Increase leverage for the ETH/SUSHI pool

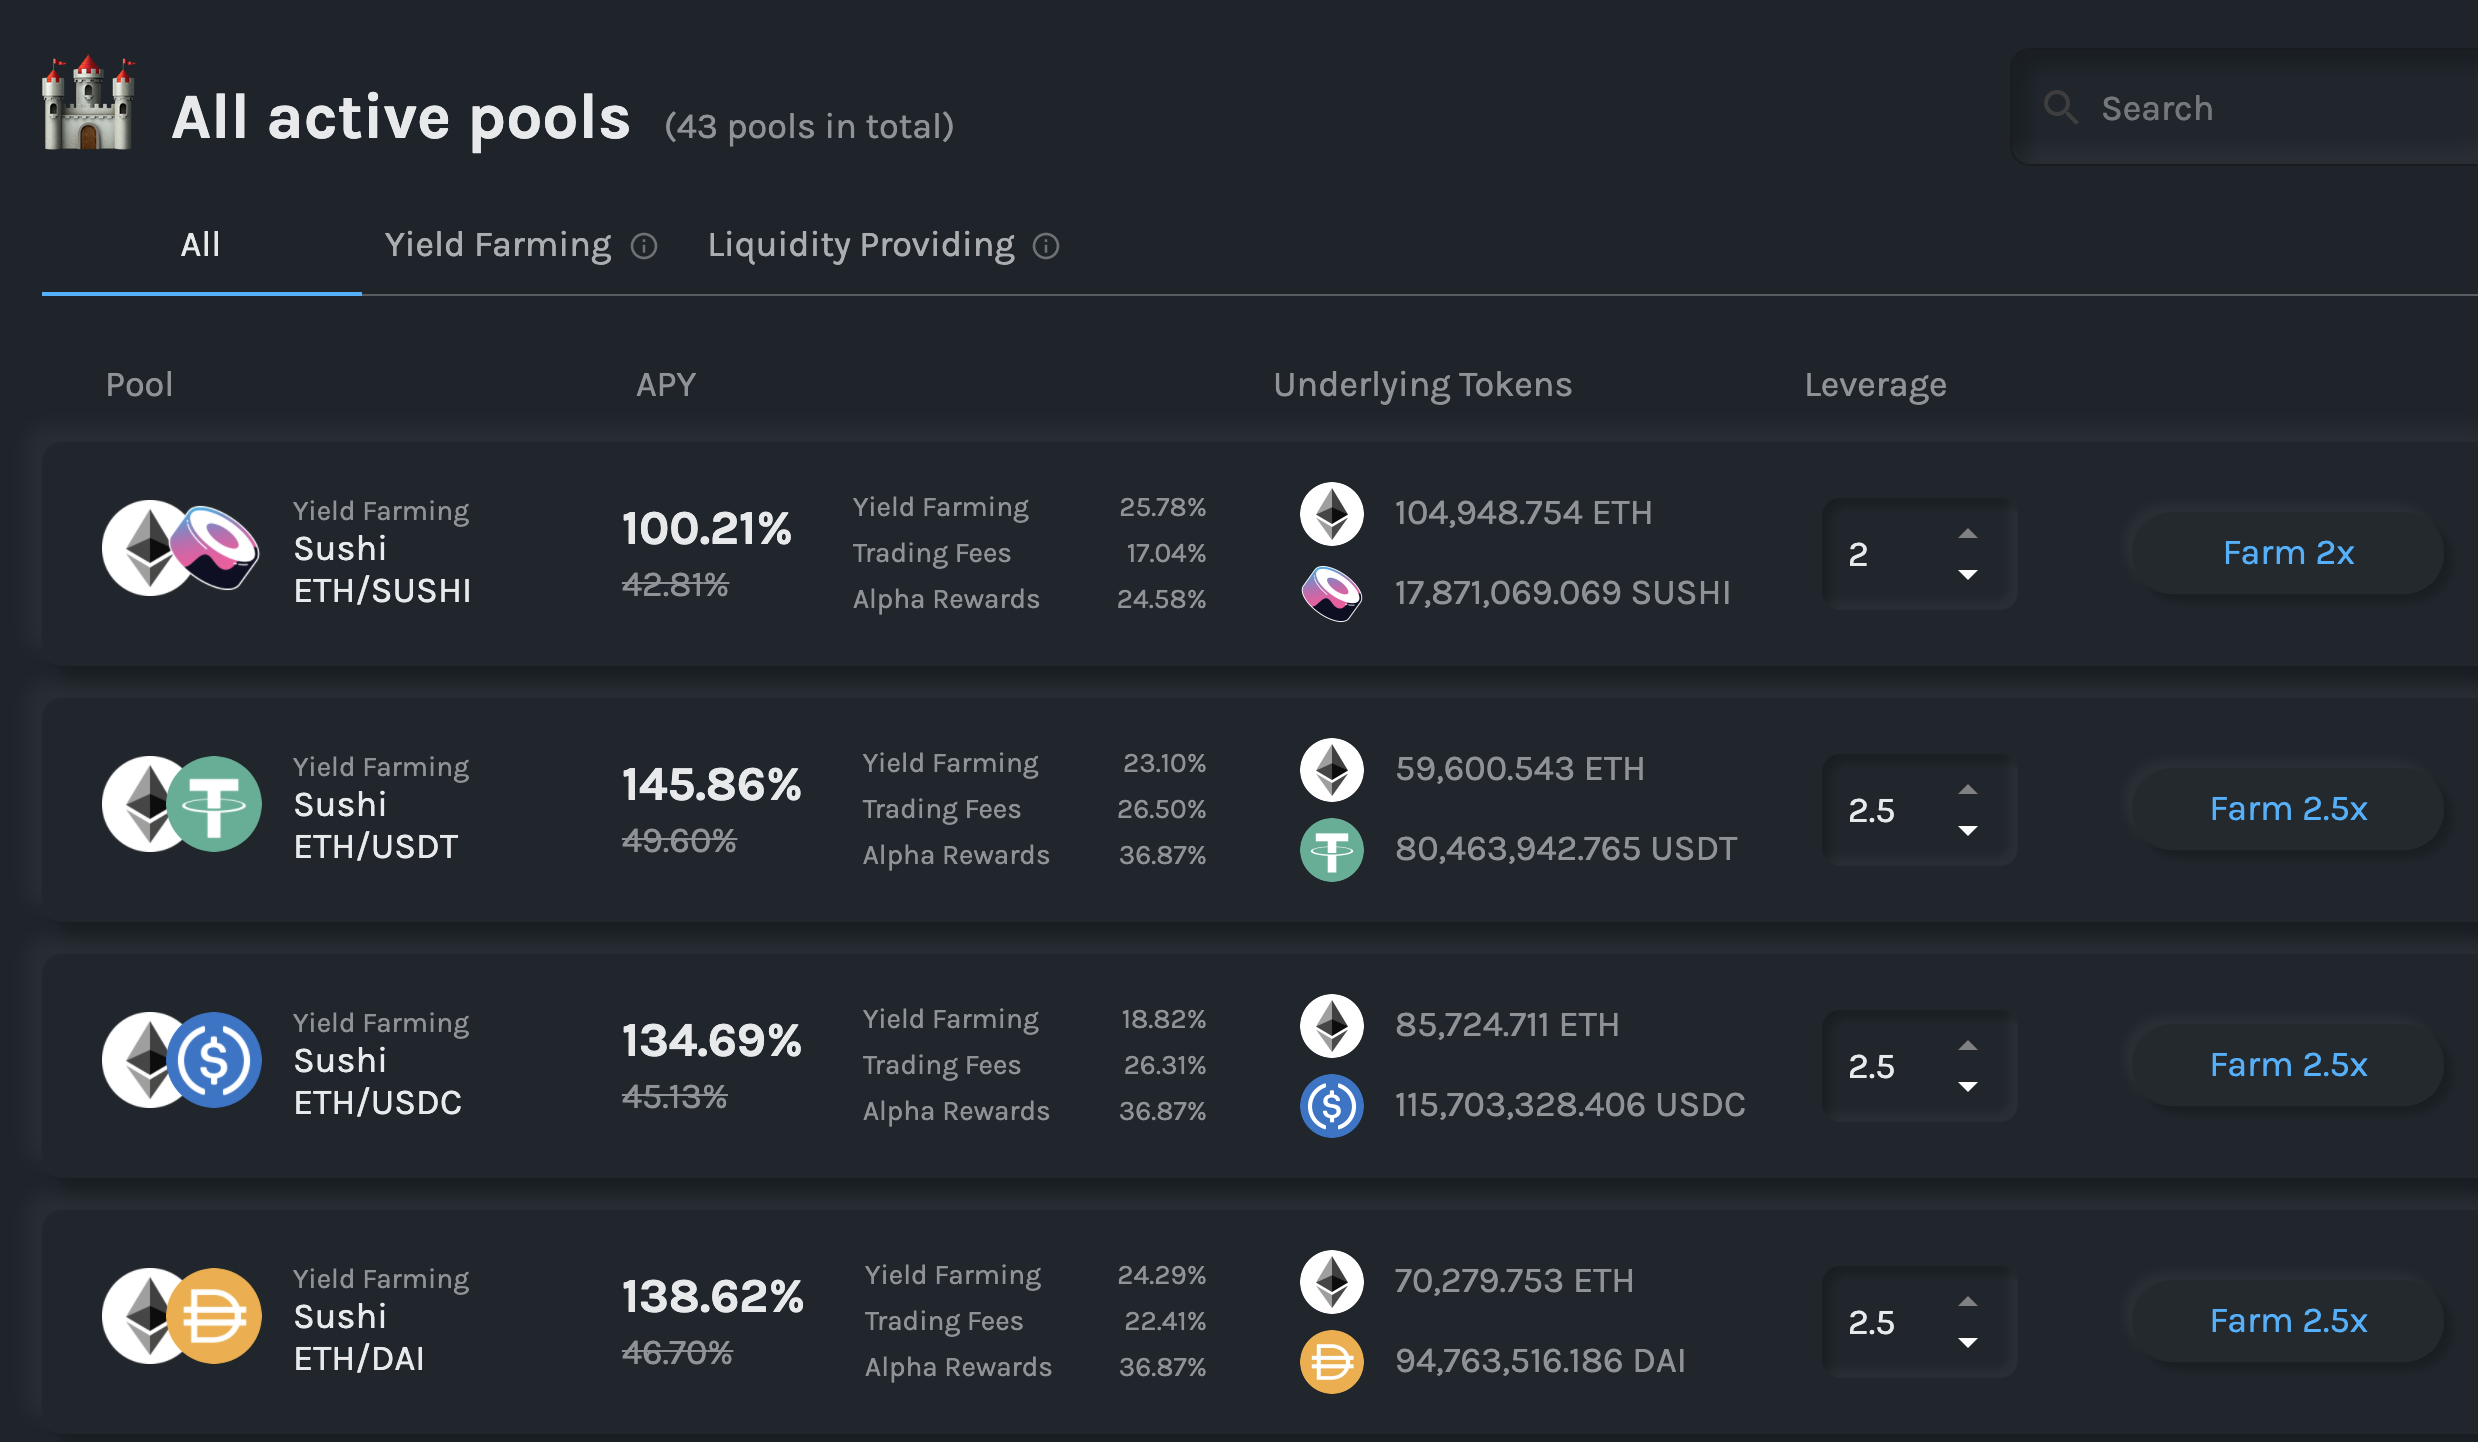1968,534
